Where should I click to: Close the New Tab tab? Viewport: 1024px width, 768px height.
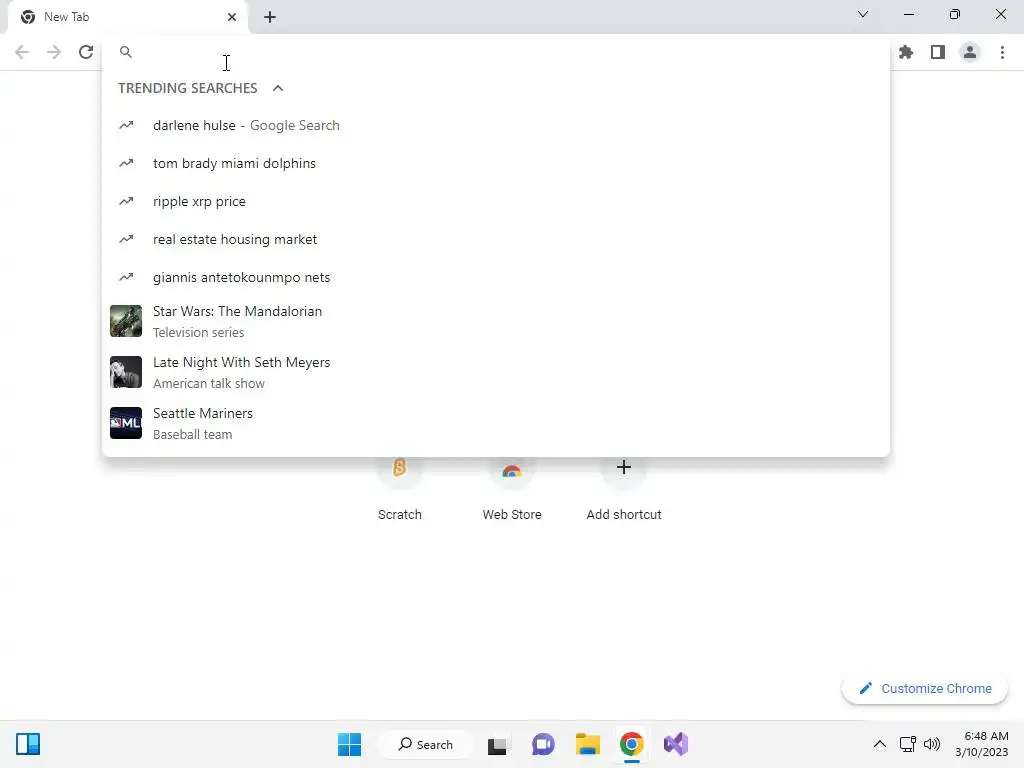[232, 17]
